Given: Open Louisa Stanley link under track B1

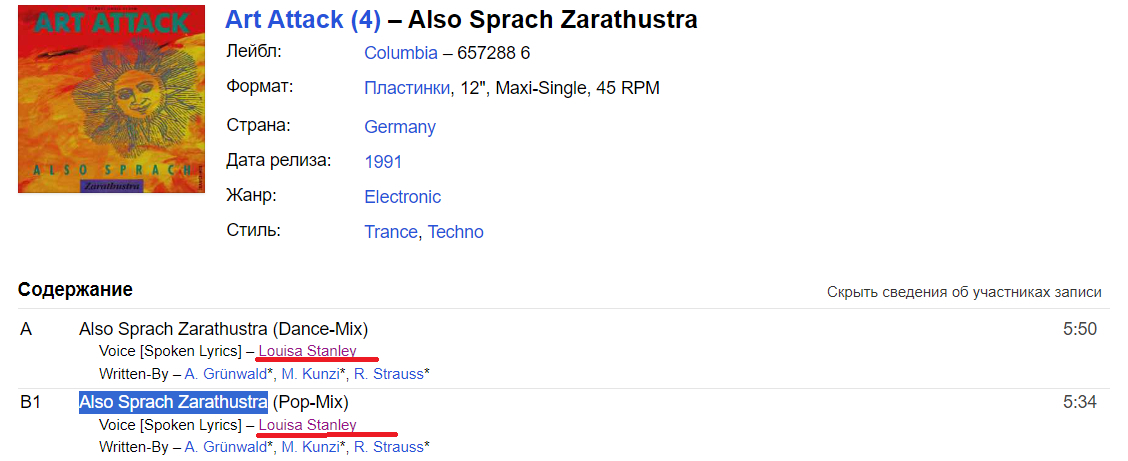Looking at the screenshot, I should (x=307, y=425).
